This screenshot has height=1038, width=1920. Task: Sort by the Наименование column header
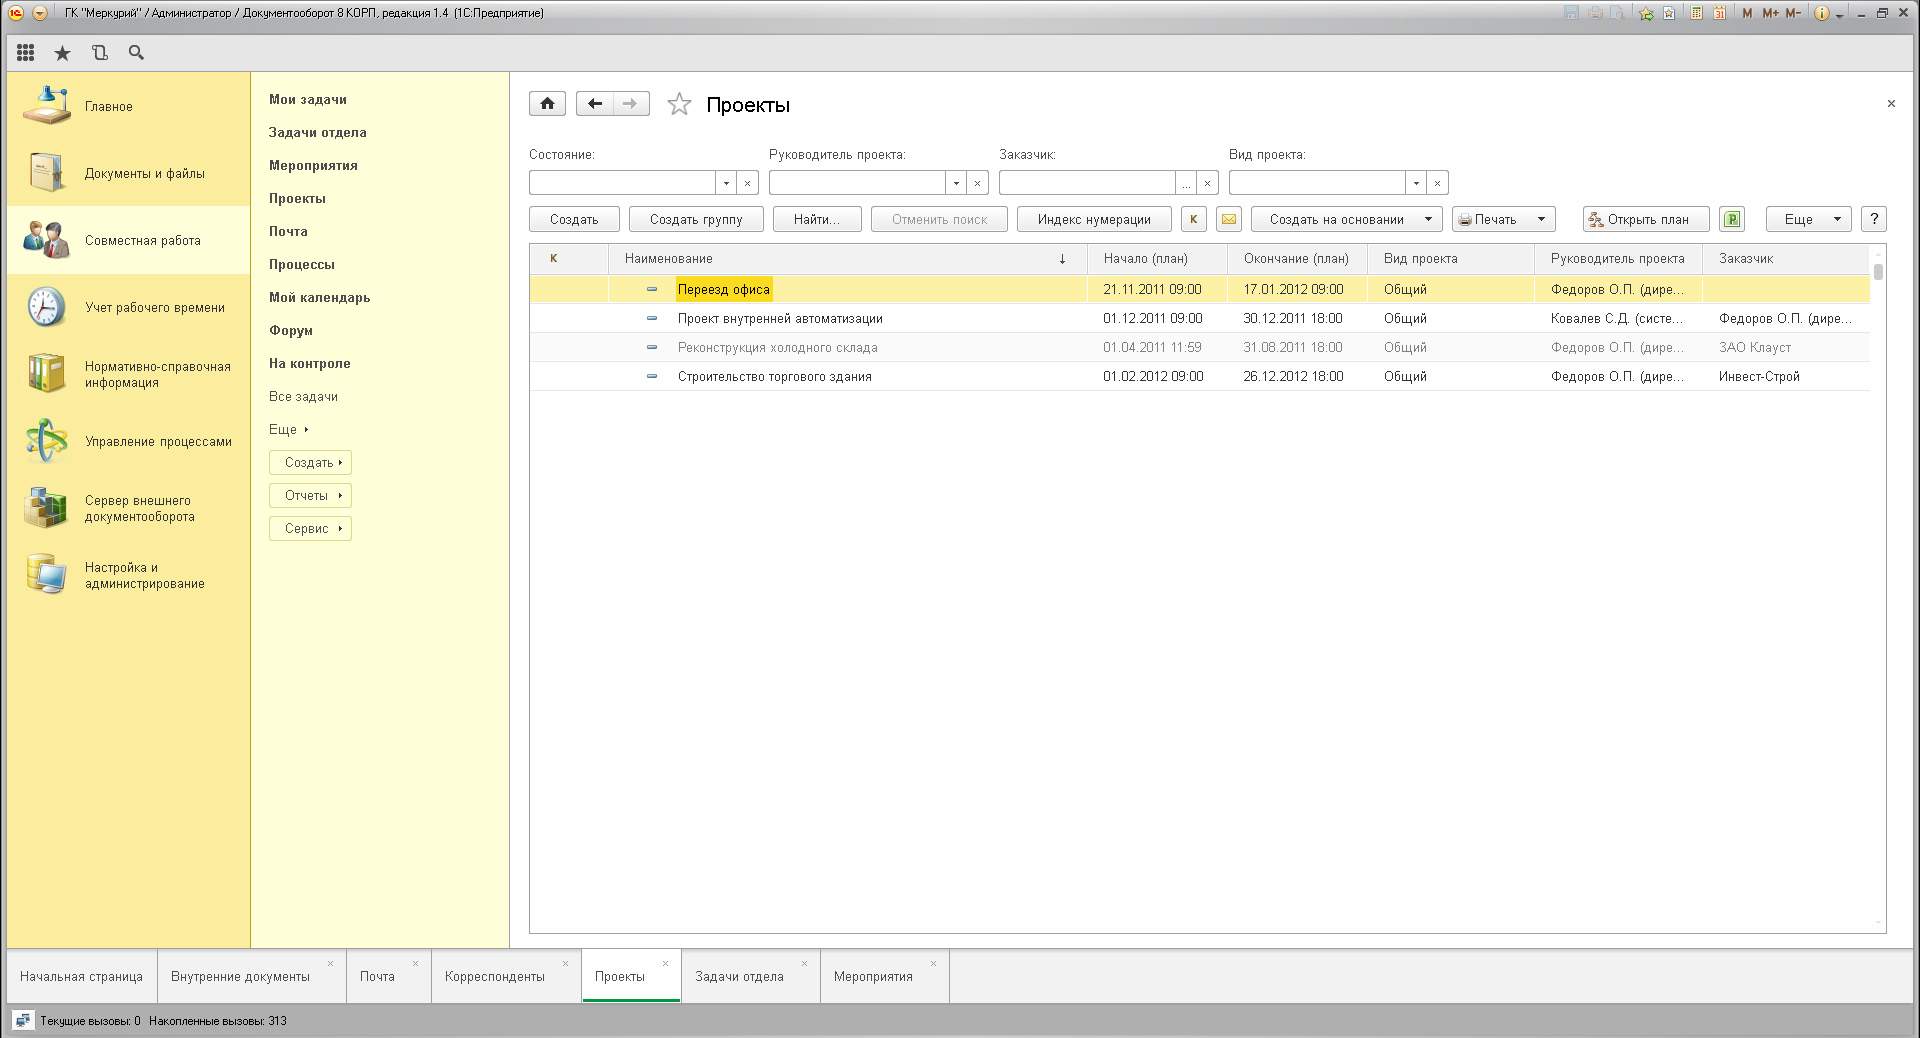[x=848, y=258]
